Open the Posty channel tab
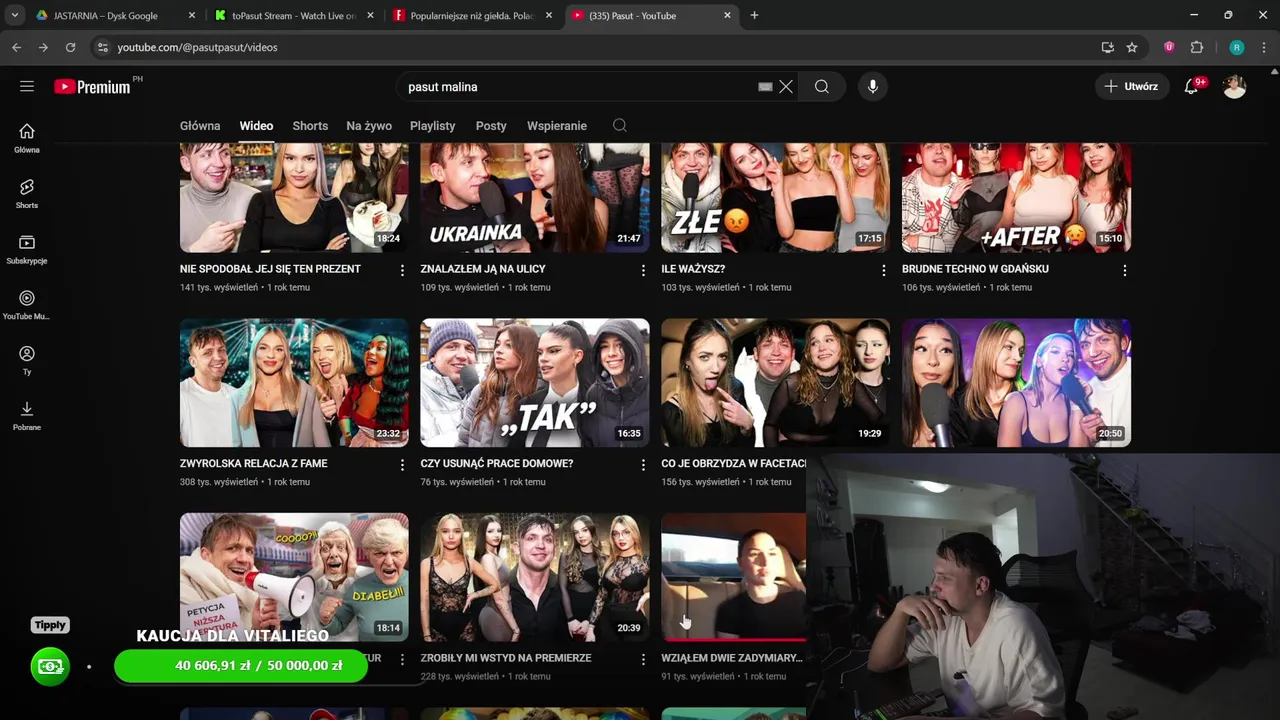Image resolution: width=1280 pixels, height=720 pixels. [491, 126]
